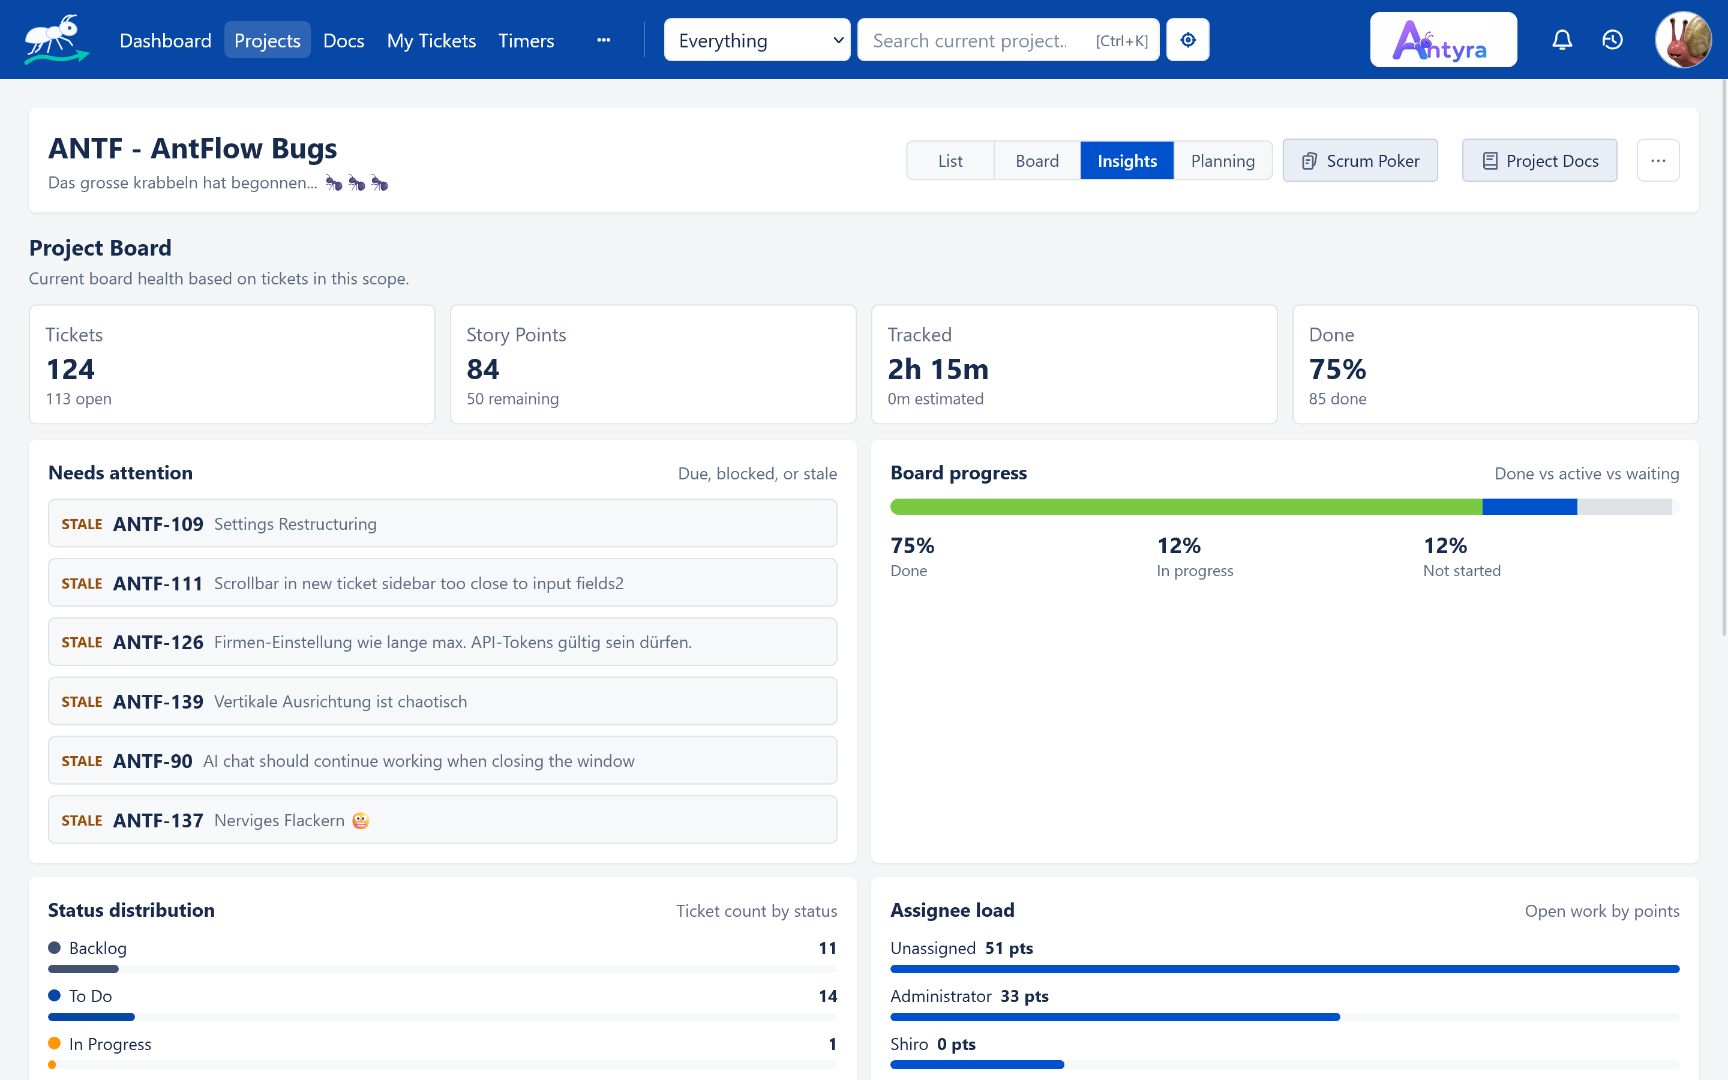Image resolution: width=1728 pixels, height=1080 pixels.
Task: Click the Done 75% summary card
Action: [x=1495, y=364]
